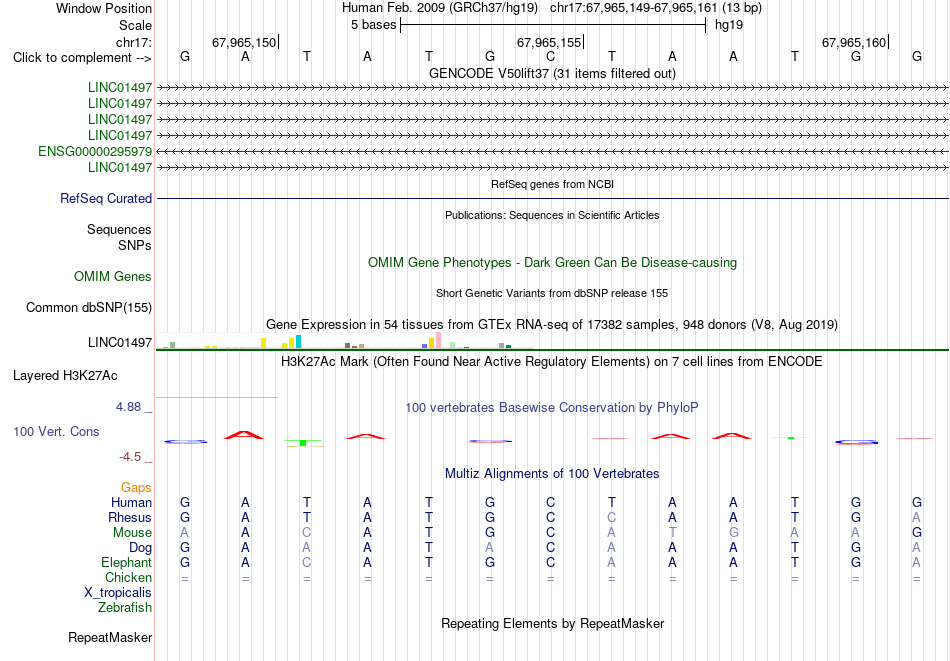
Task: Click 'RefSeq genes from NCBI' track title
Action: 553,184
